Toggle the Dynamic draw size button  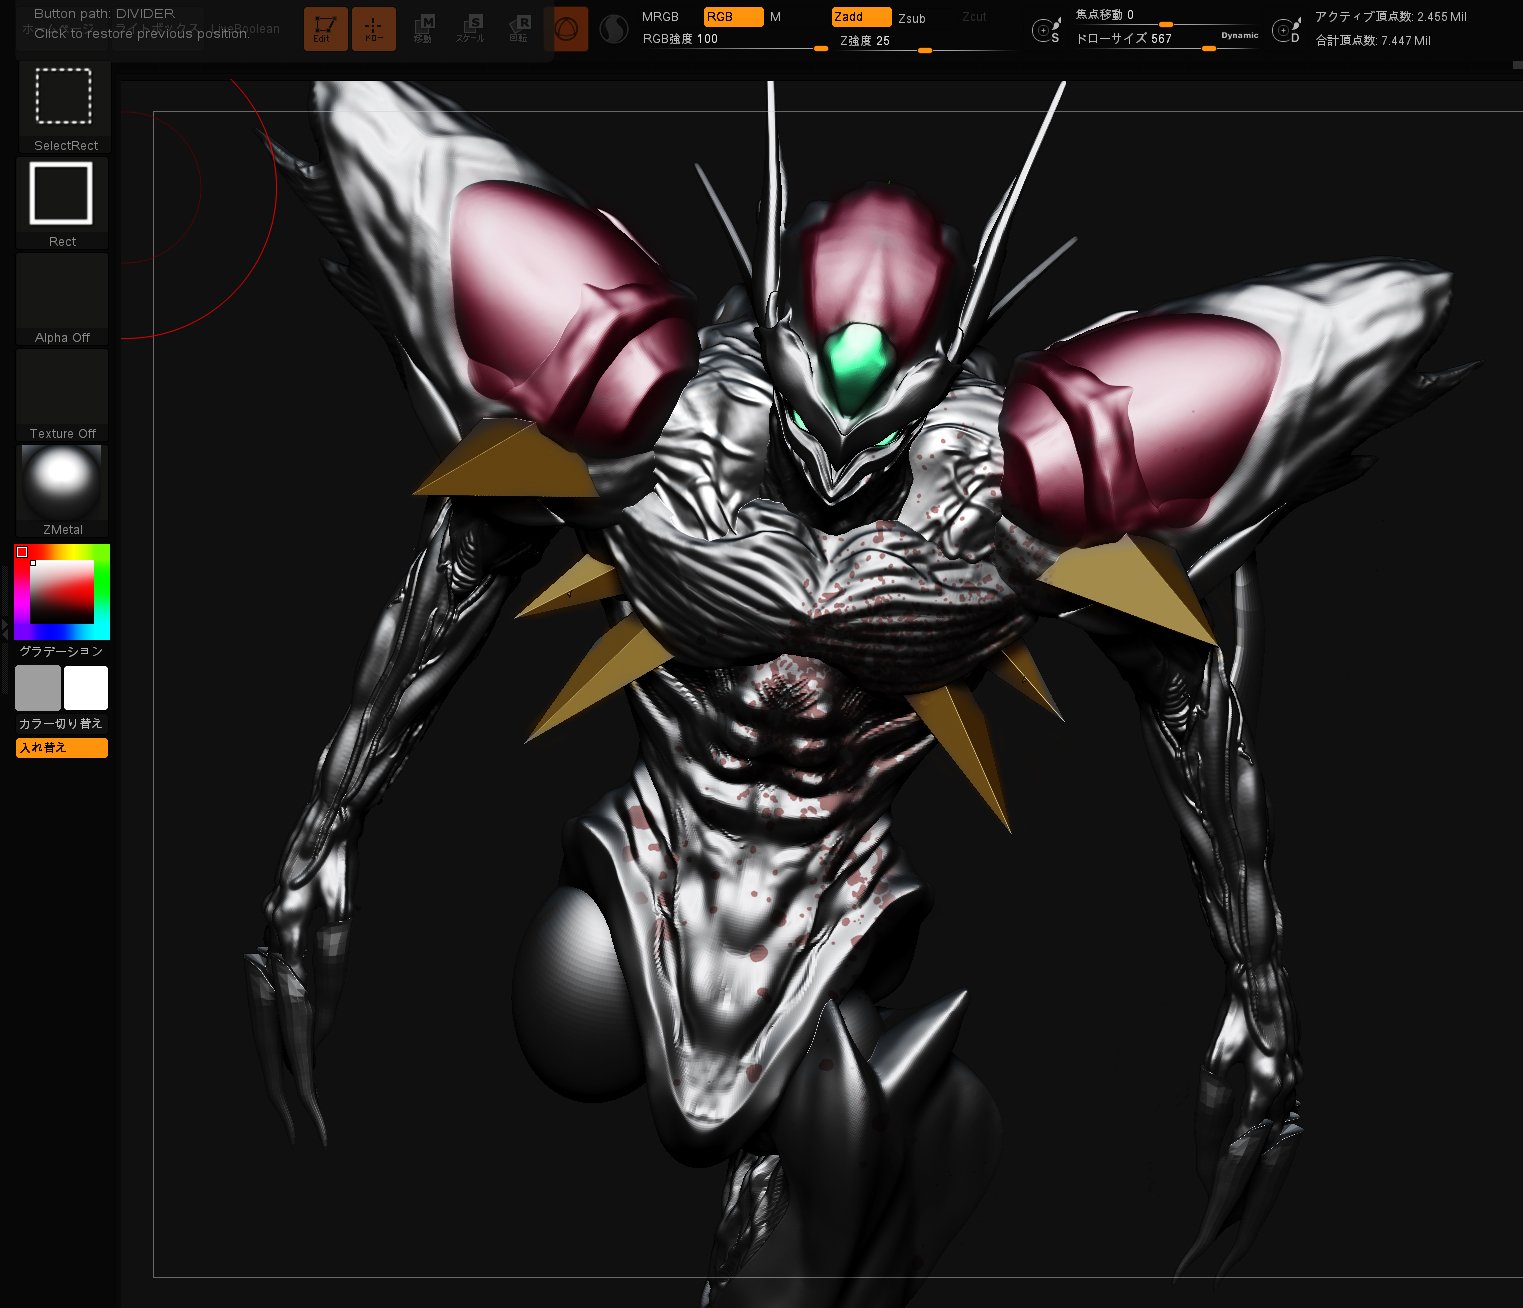tap(1240, 35)
